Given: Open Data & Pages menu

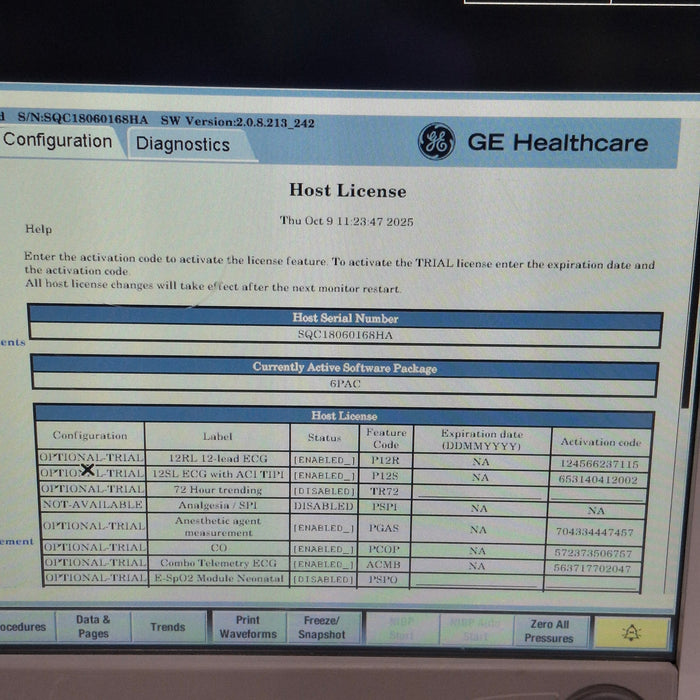Looking at the screenshot, I should coord(93,626).
